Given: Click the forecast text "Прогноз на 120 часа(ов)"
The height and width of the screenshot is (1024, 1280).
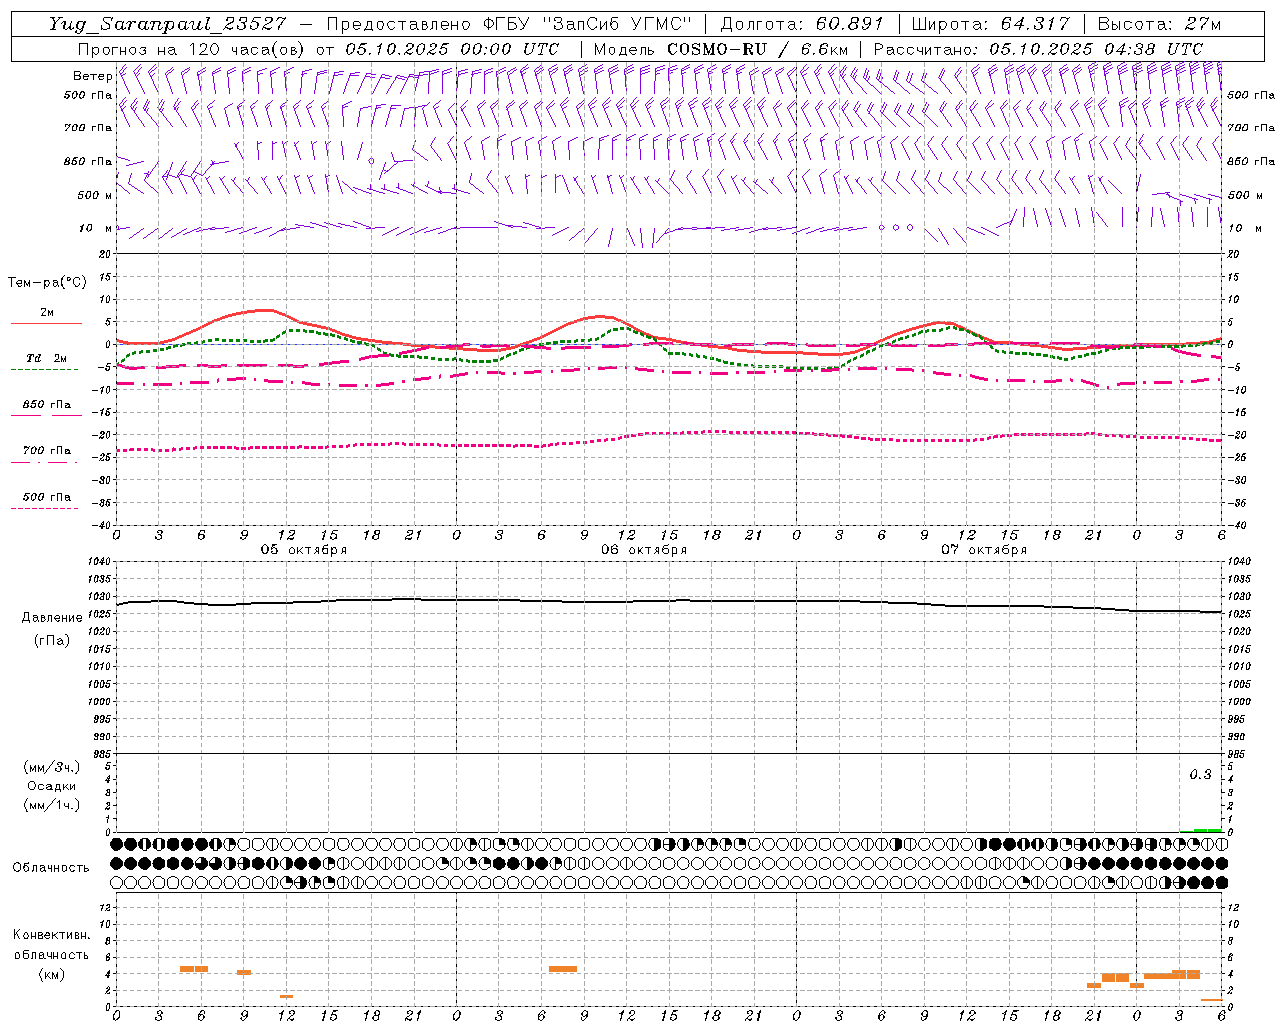Looking at the screenshot, I should pos(192,49).
